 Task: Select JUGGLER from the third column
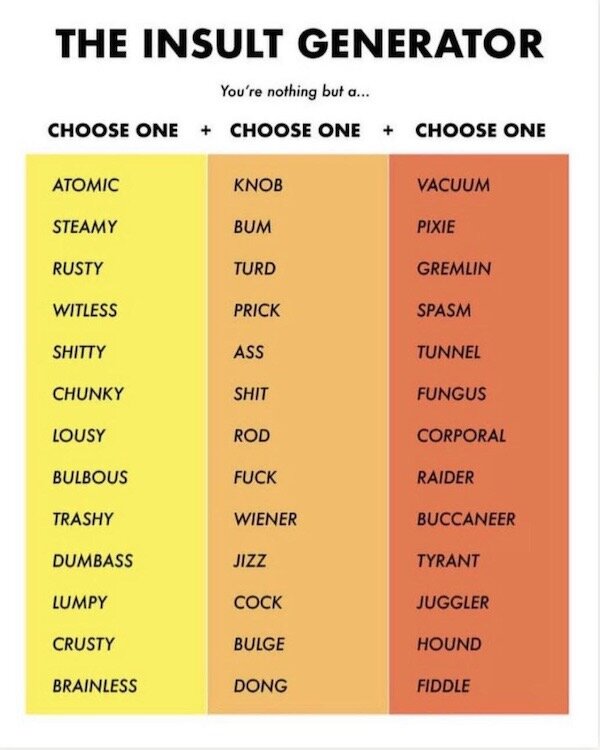point(453,602)
